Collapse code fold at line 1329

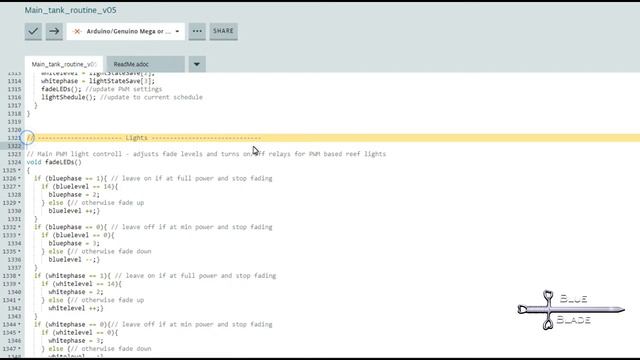(19, 203)
